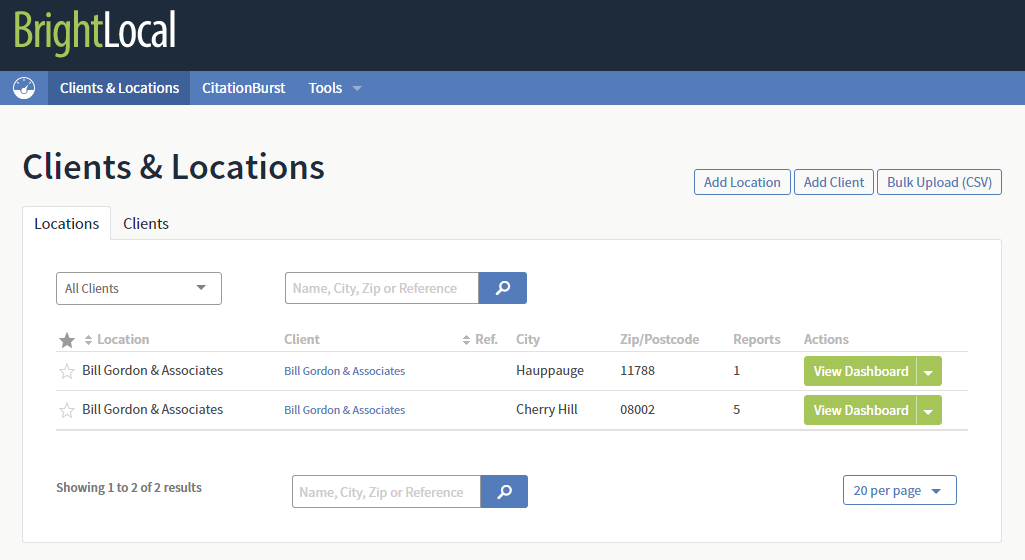
Task: Click Showing 1 to 2 of 2 results
Action: pyautogui.click(x=129, y=487)
